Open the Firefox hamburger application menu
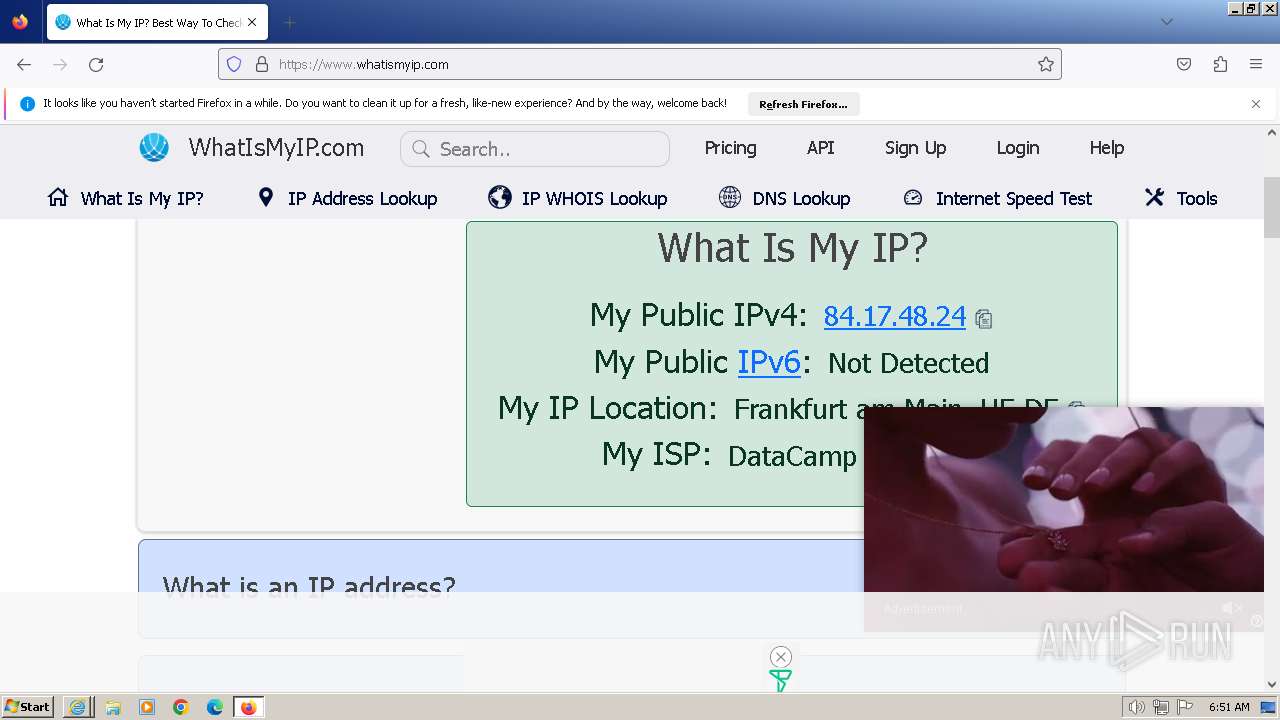 pos(1256,64)
